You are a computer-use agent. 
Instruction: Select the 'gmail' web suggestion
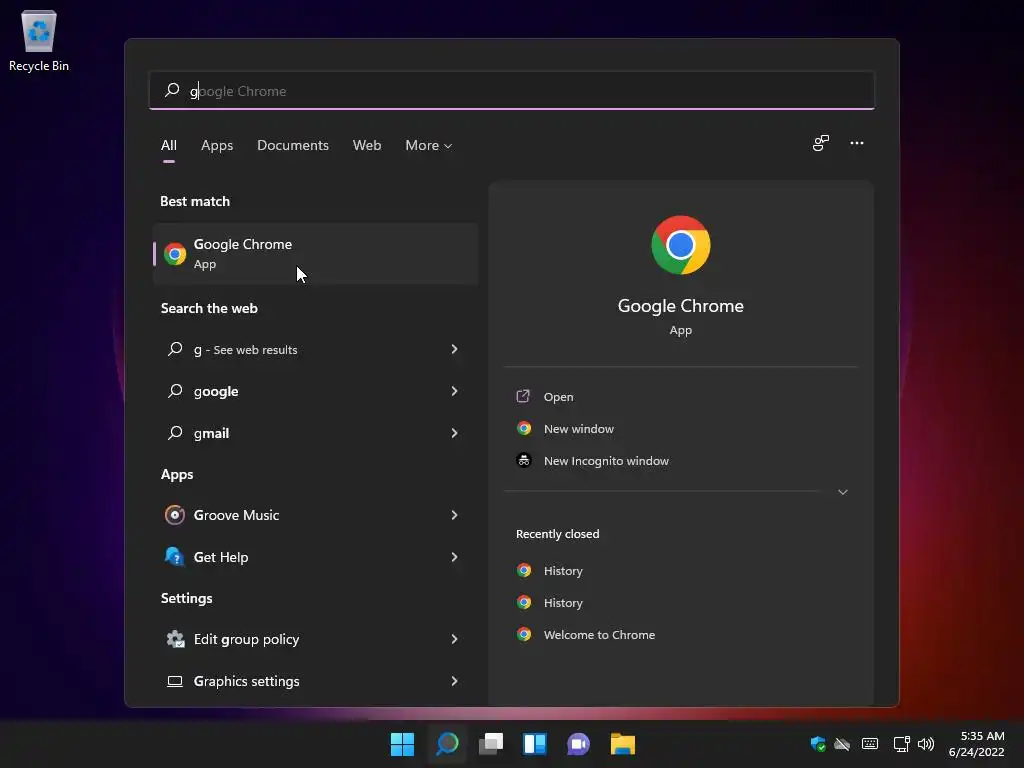tap(315, 433)
